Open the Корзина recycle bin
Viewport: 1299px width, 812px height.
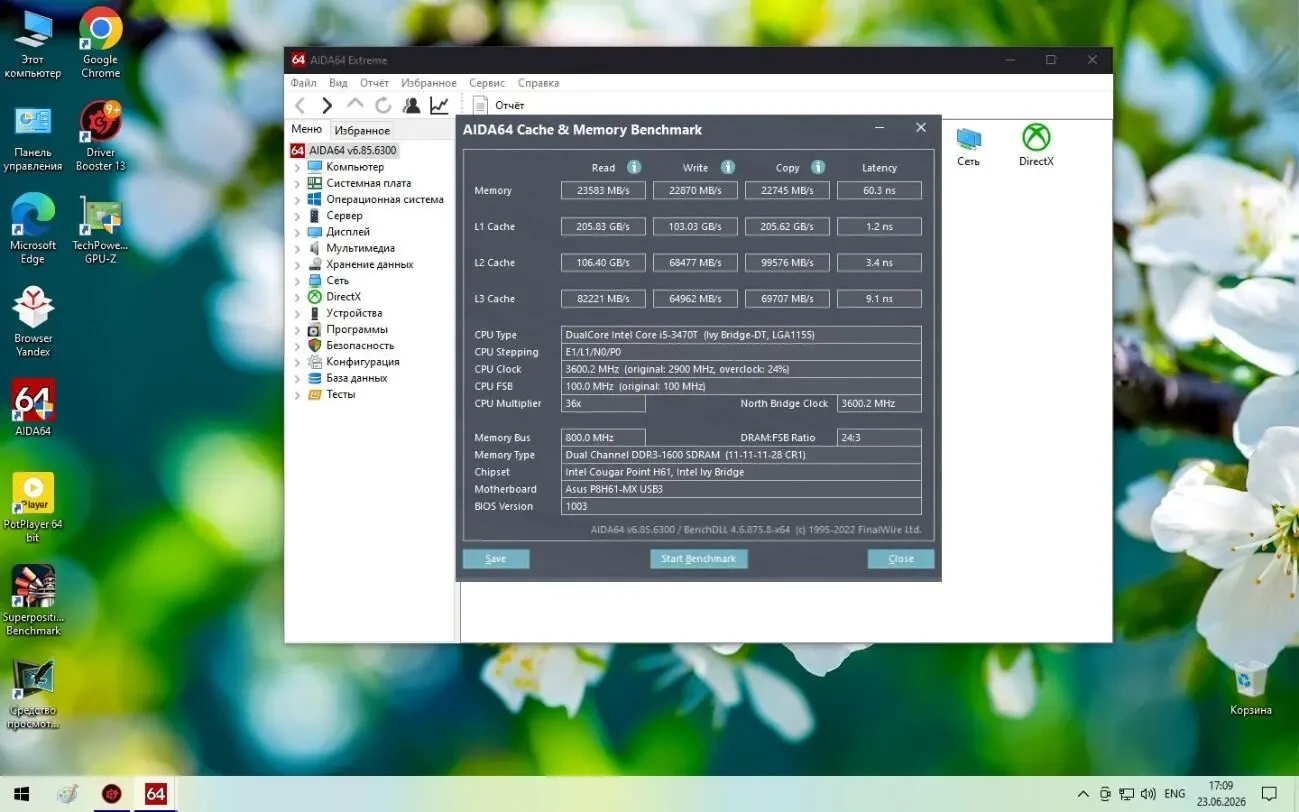point(1251,688)
